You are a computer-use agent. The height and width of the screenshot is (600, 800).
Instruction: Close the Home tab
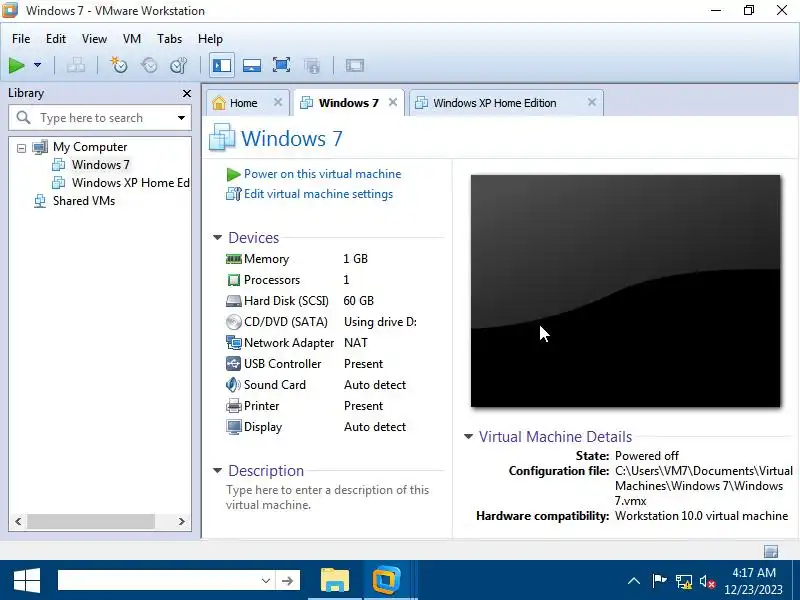(278, 102)
